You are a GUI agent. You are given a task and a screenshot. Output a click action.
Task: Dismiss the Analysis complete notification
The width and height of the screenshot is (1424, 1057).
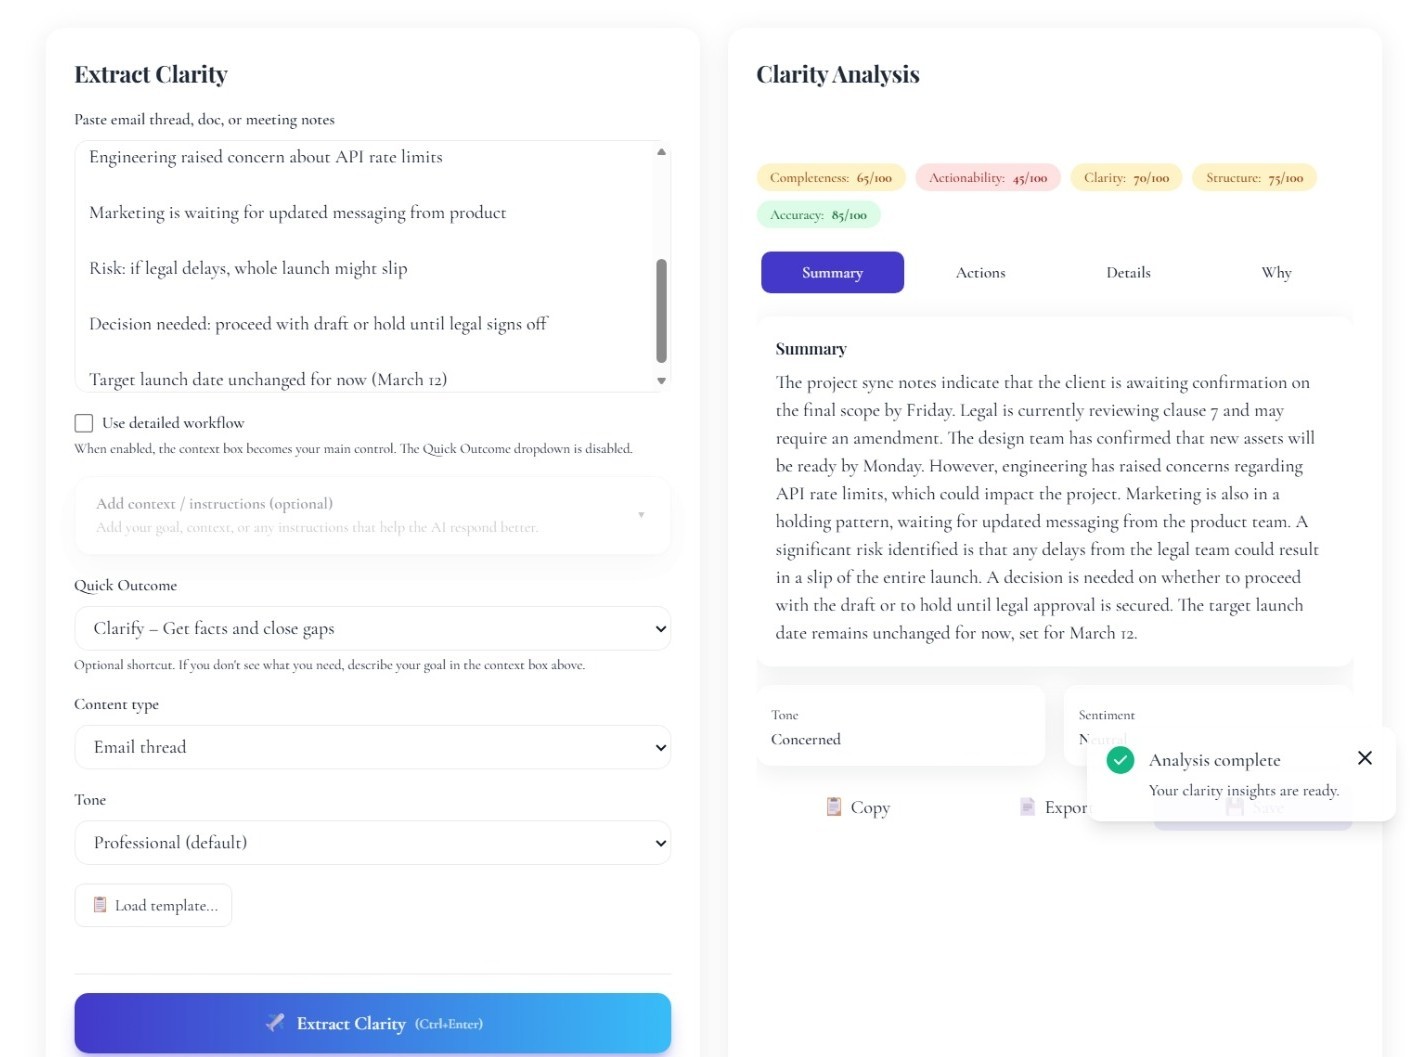tap(1365, 758)
